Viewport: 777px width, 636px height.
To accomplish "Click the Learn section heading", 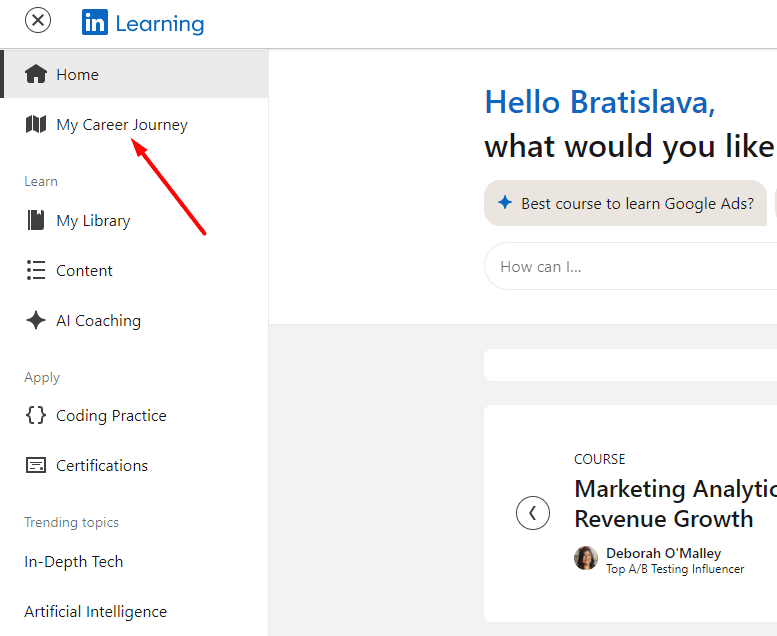I will (41, 181).
